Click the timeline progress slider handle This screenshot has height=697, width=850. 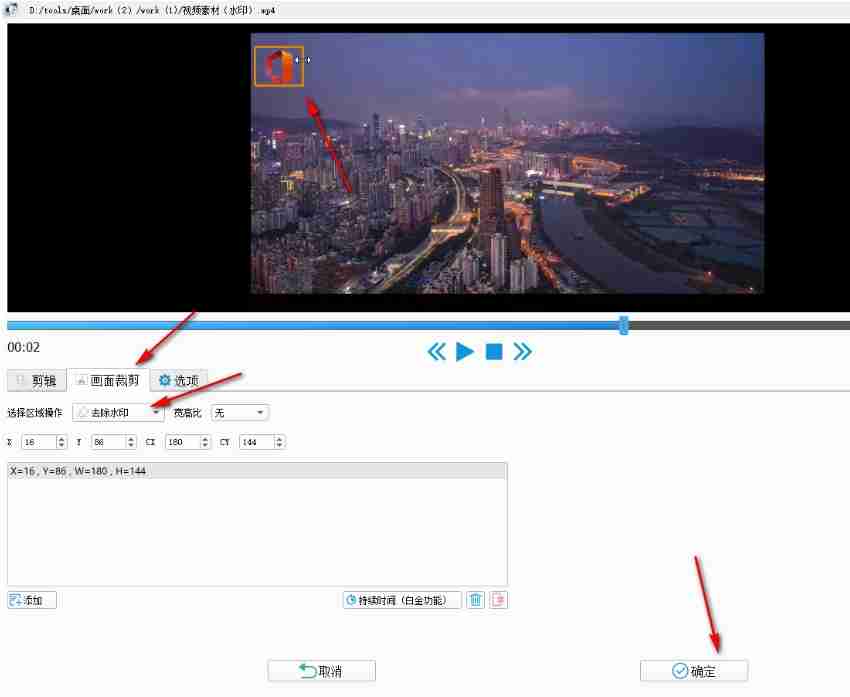coord(623,325)
